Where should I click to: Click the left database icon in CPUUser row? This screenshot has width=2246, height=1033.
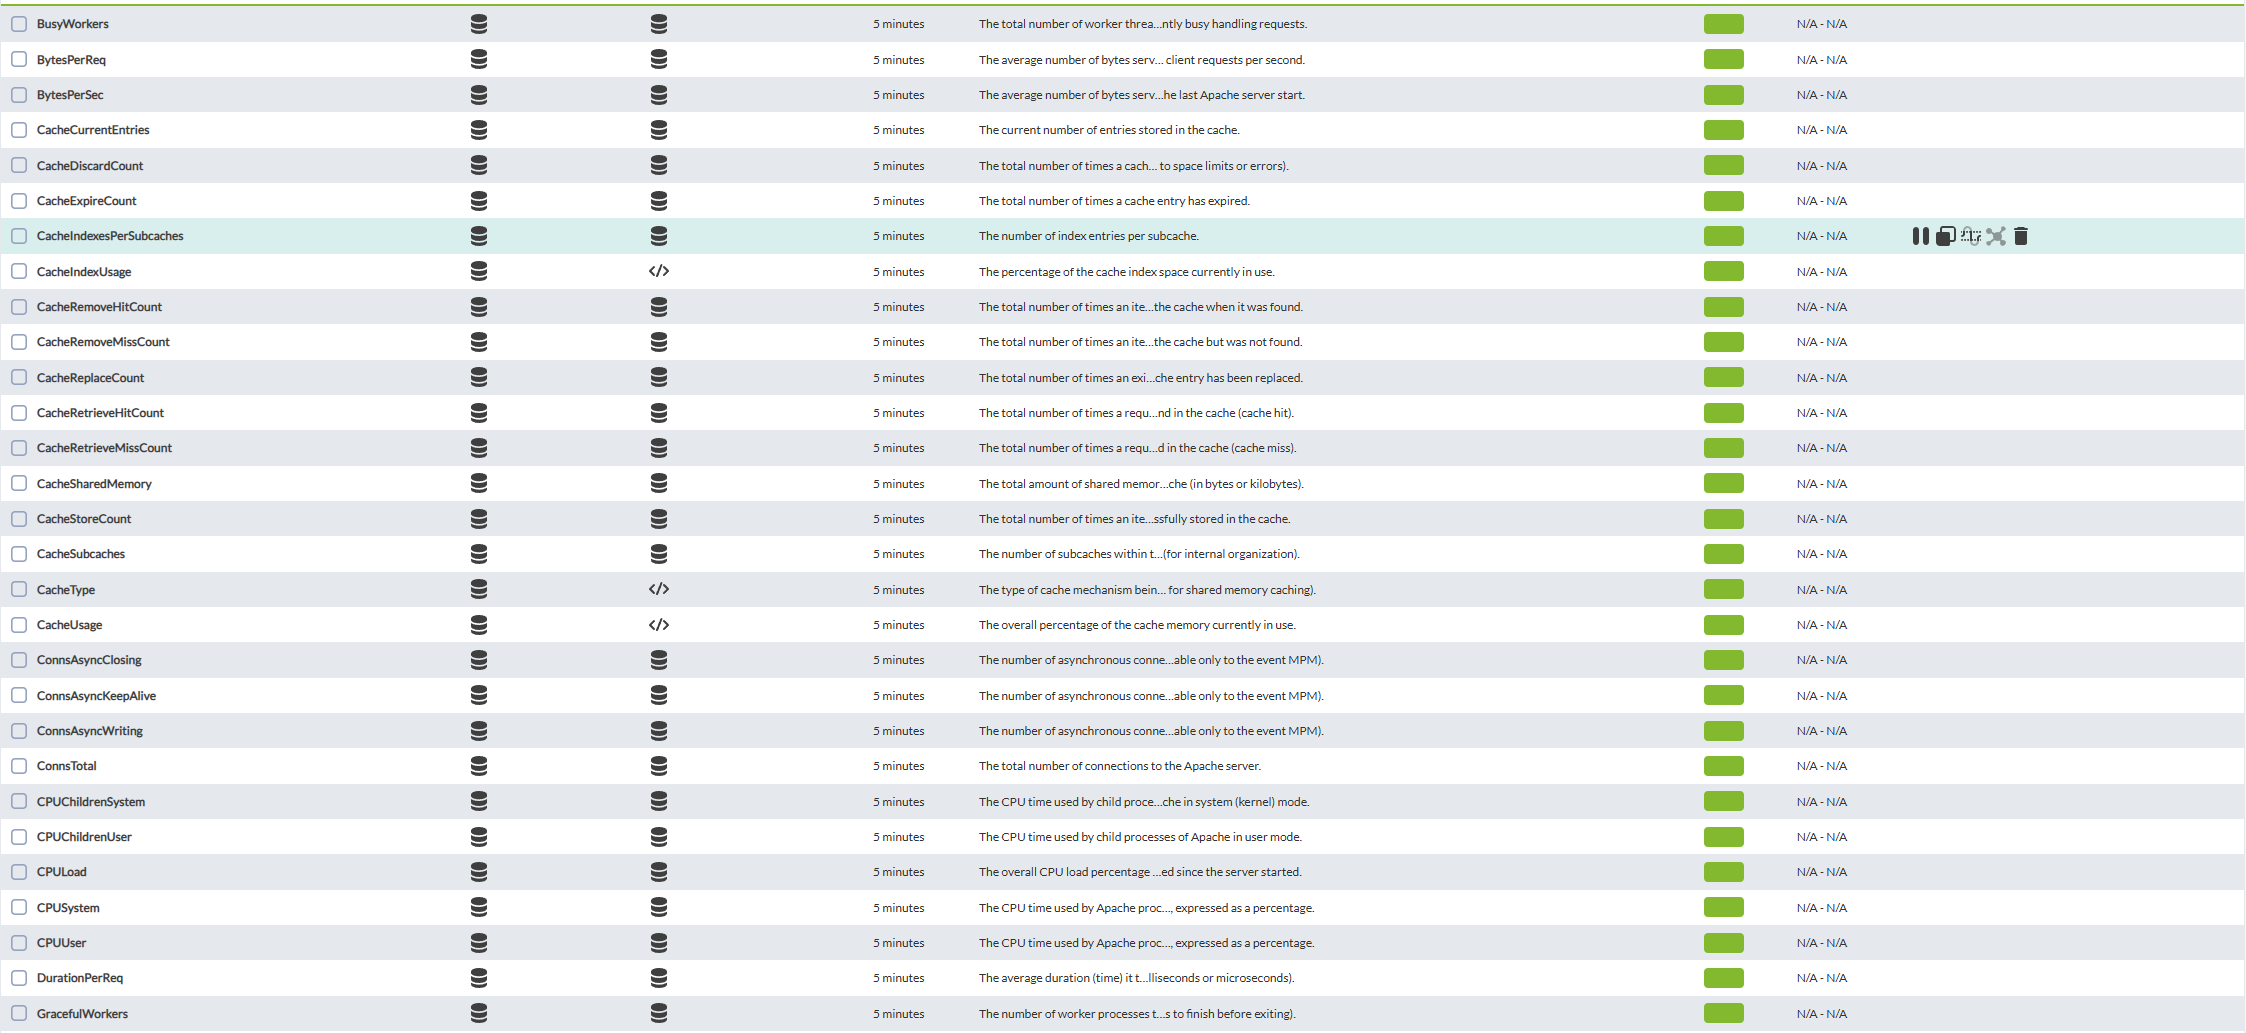(x=479, y=943)
